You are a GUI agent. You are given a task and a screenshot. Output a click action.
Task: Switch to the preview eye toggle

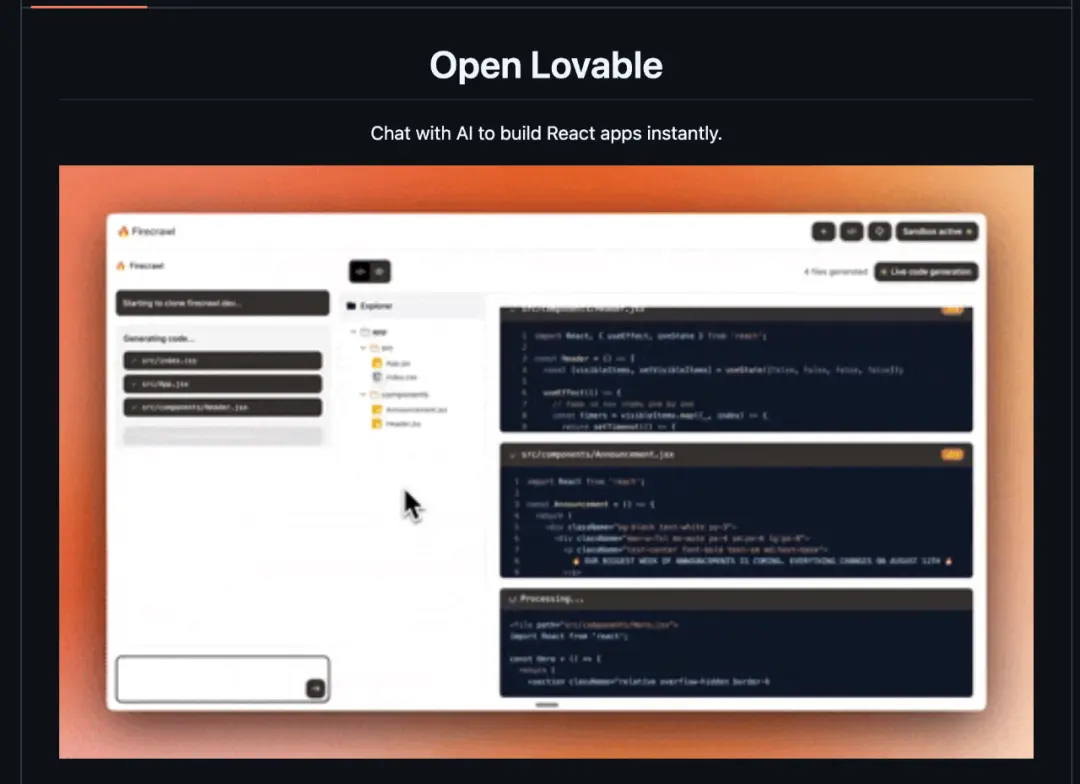point(380,271)
